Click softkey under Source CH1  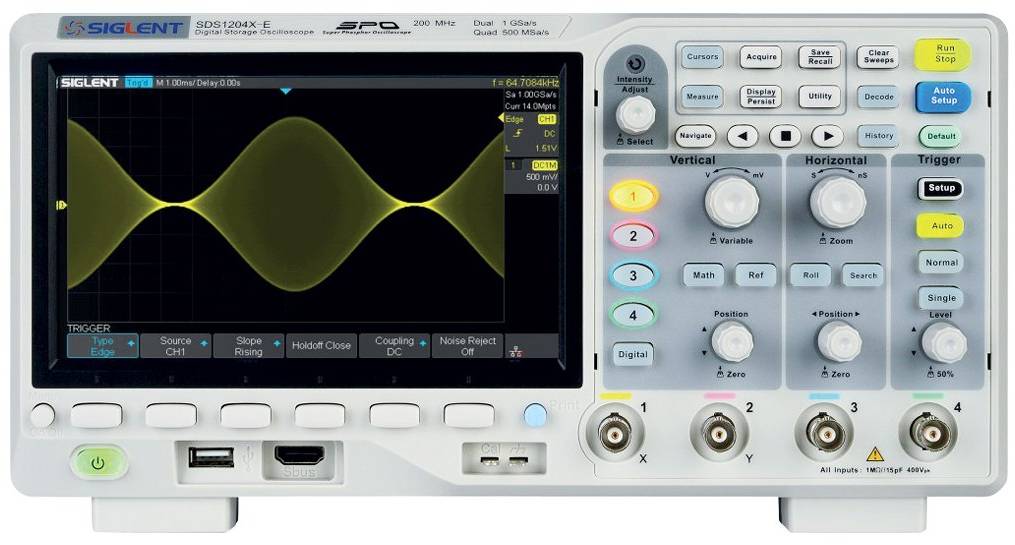tap(171, 416)
